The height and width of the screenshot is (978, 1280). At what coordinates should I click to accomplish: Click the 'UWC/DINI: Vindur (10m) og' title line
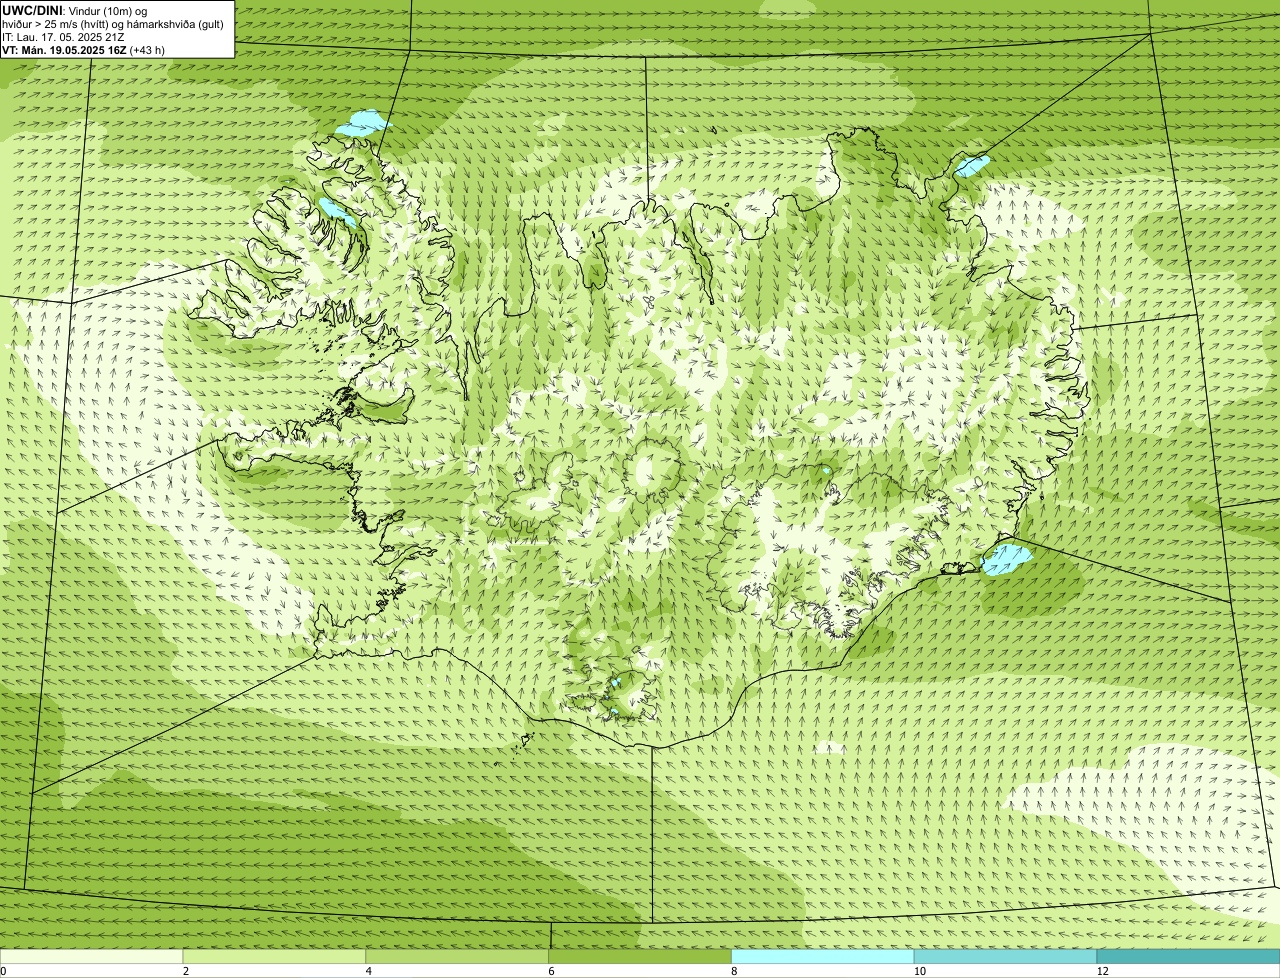coord(74,10)
